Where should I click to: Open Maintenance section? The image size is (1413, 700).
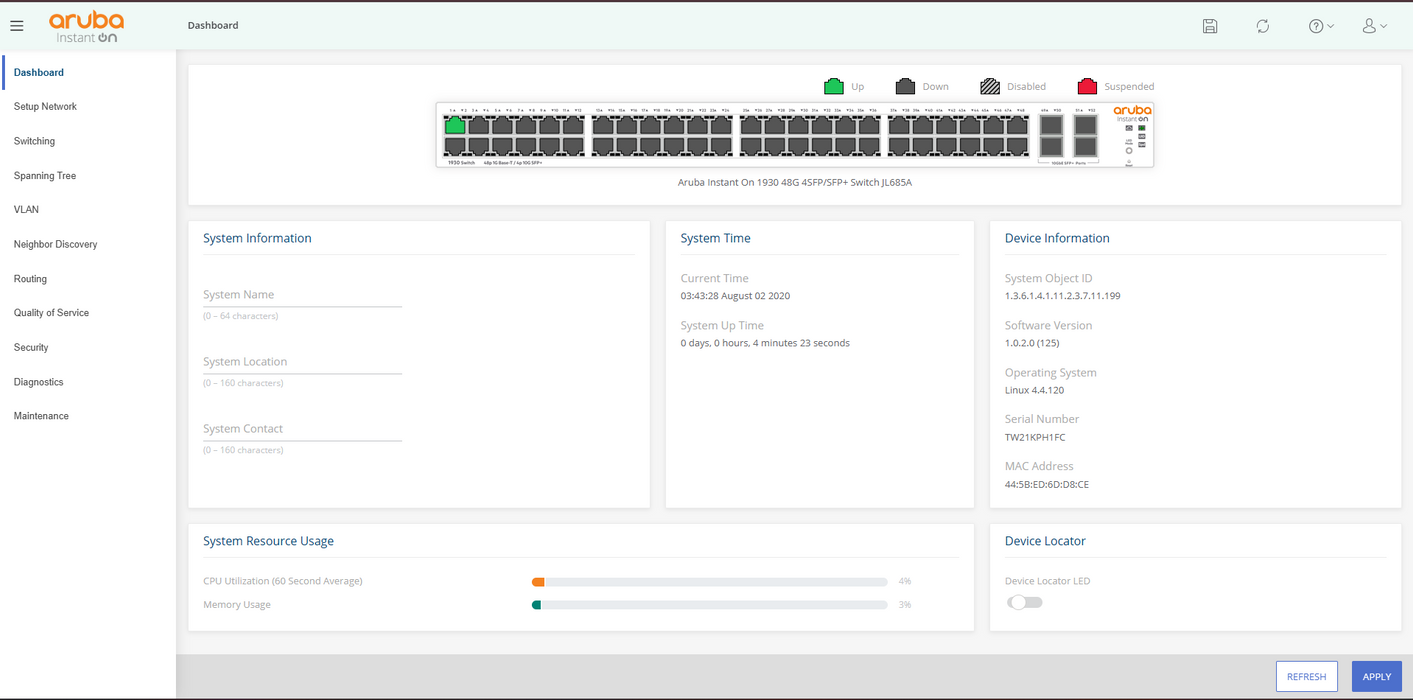click(41, 416)
